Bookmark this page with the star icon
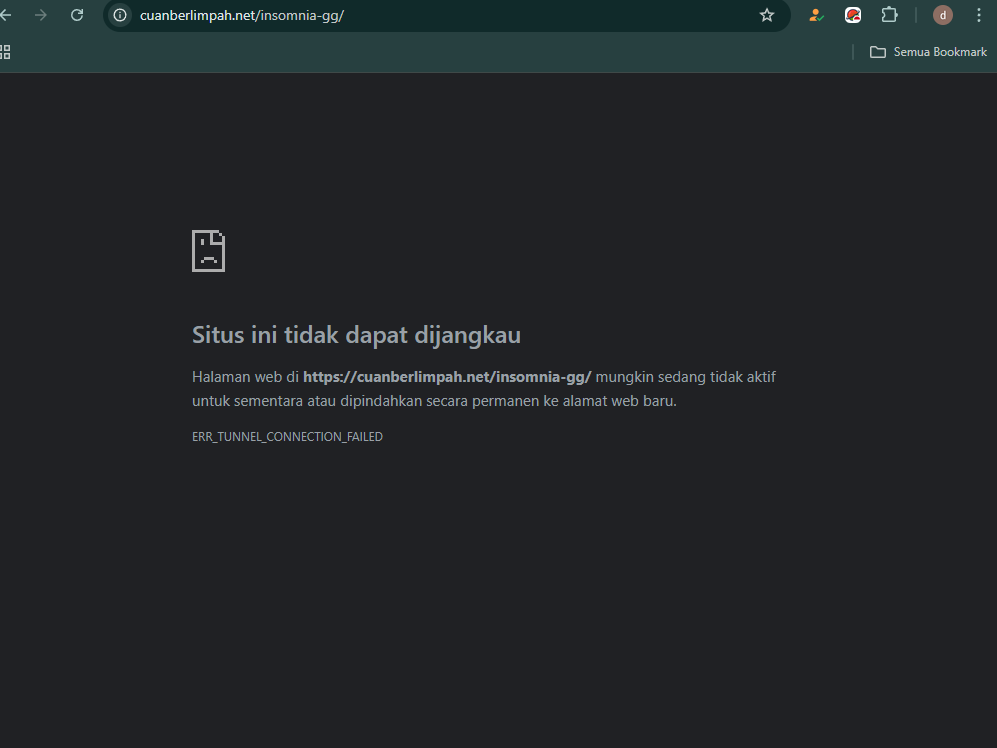The height and width of the screenshot is (748, 997). pos(767,15)
